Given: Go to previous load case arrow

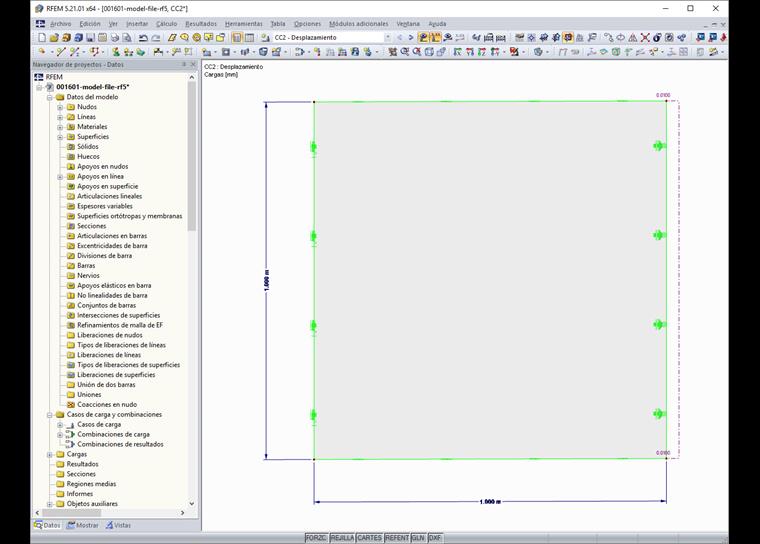Looking at the screenshot, I should (400, 37).
